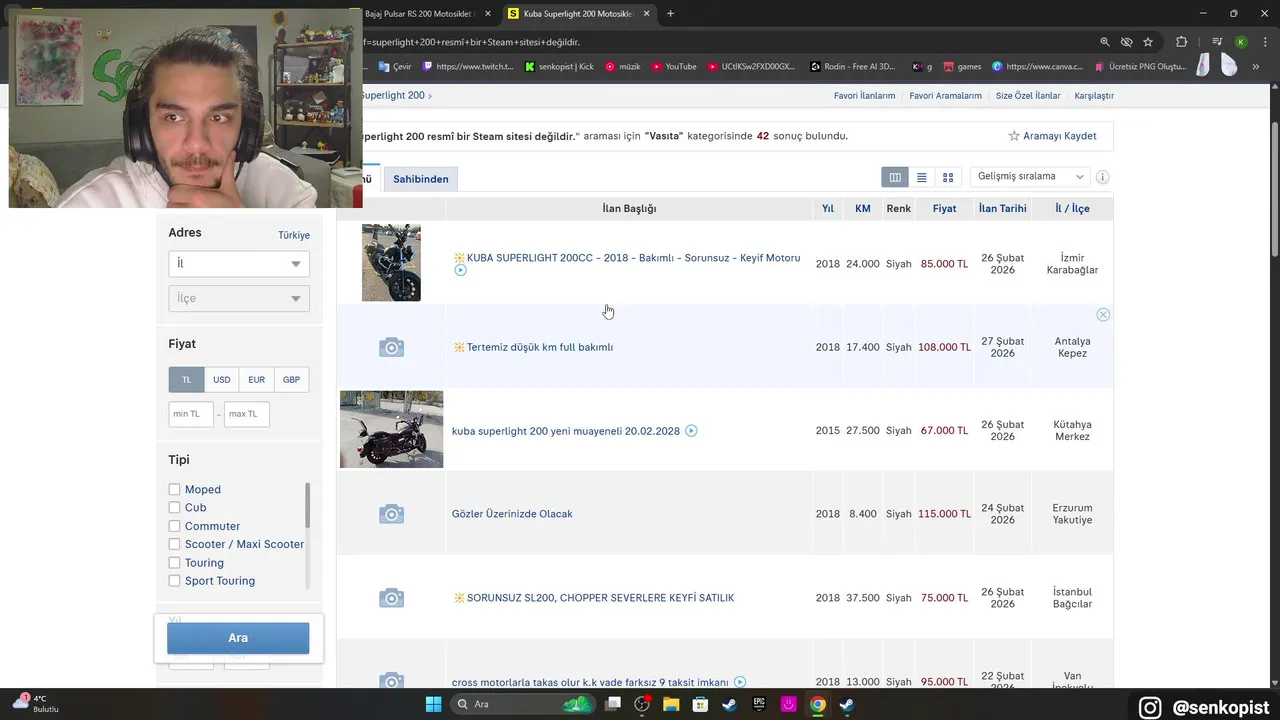Play video icon on yeni muayeneli listing

pos(691,431)
